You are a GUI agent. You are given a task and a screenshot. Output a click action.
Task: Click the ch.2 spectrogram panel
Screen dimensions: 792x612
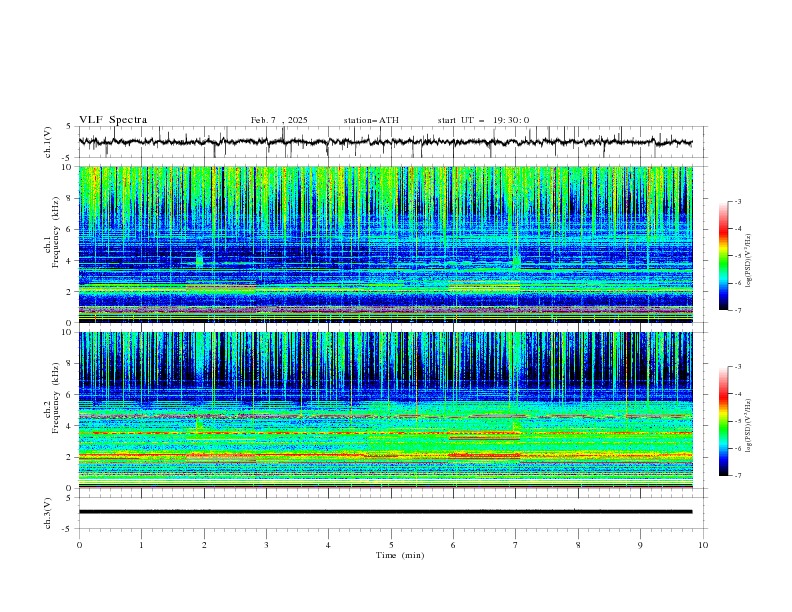coord(385,410)
